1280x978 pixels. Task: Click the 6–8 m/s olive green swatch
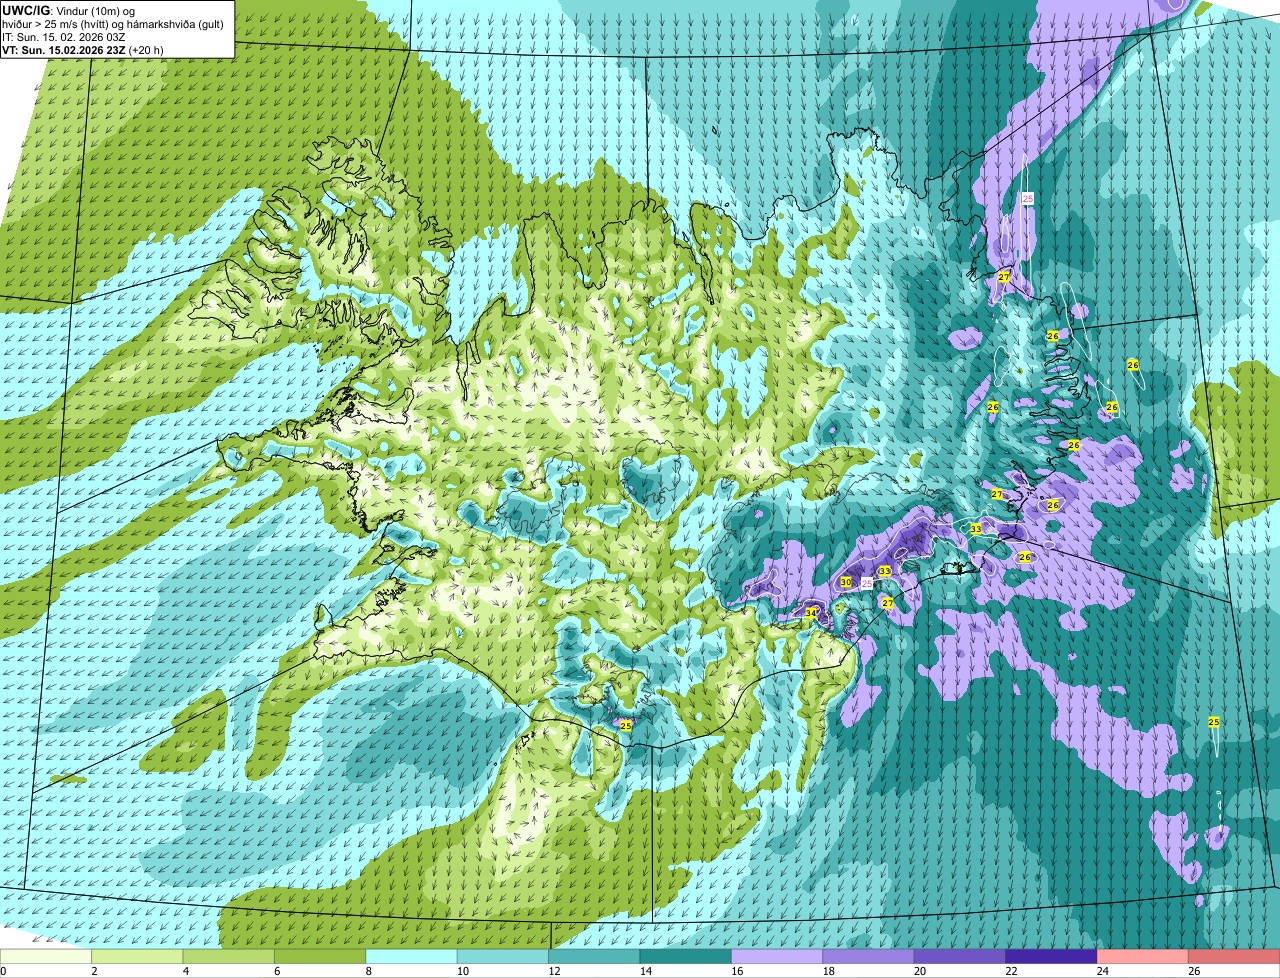coord(321,956)
